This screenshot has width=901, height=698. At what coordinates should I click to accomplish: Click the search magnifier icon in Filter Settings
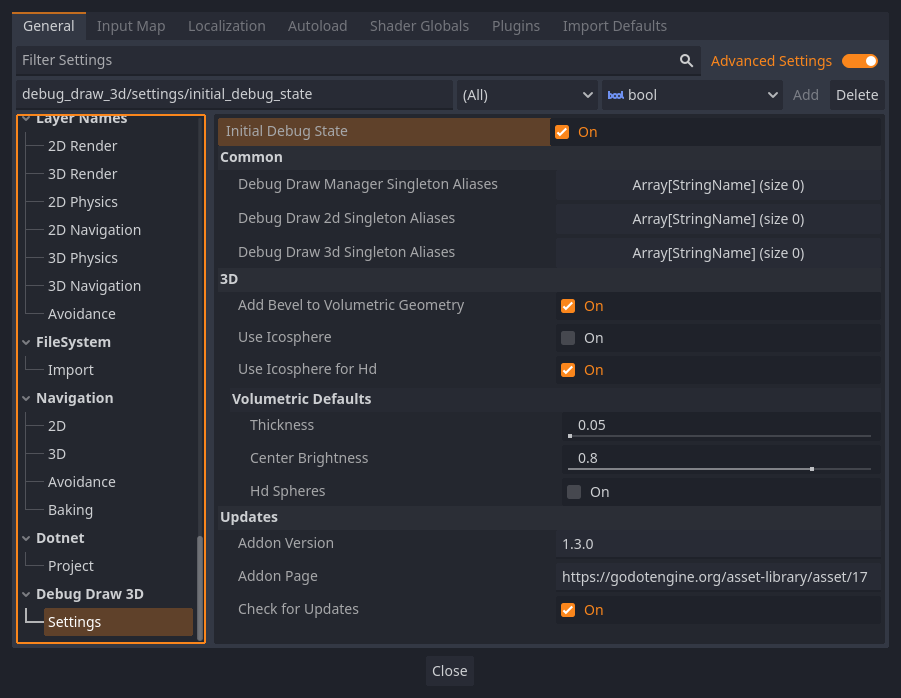coord(686,61)
